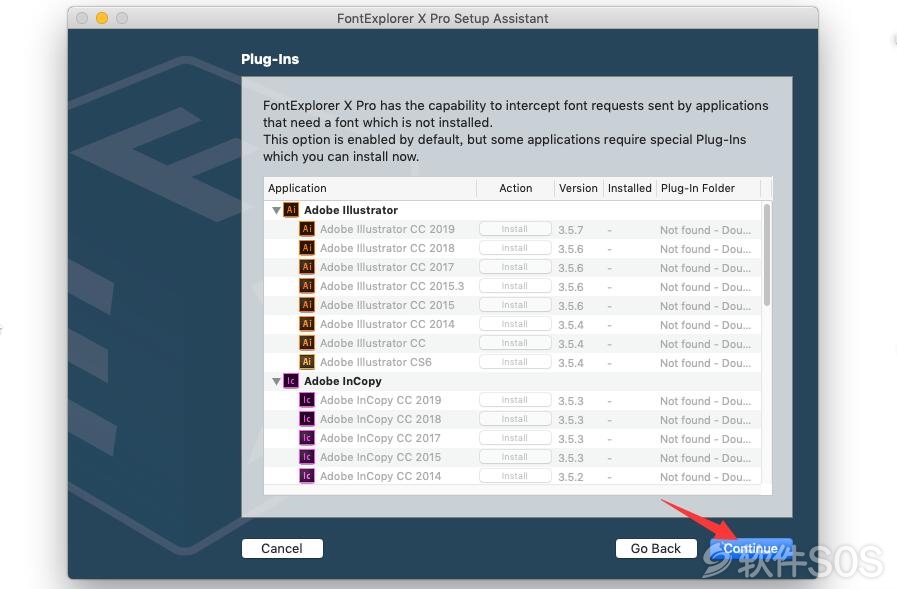The height and width of the screenshot is (589, 897).
Task: Install plug-in for Illustrator CC 2015.3
Action: pos(515,286)
